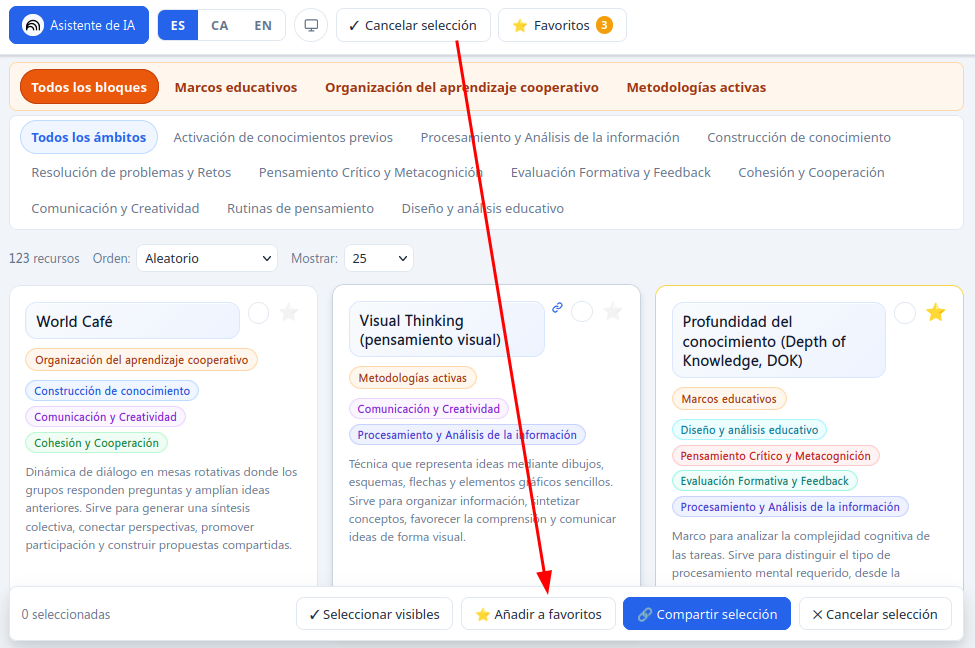
Task: Select the World Café card checkbox circle
Action: click(x=259, y=313)
